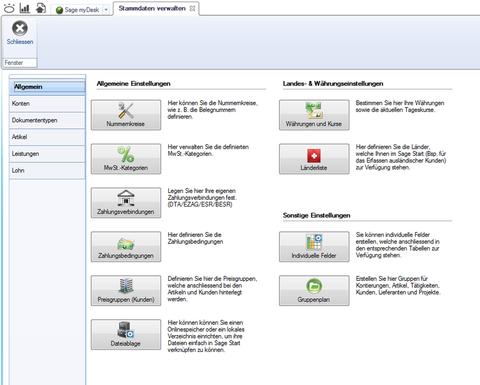The image size is (480, 385).
Task: Open MwSt.-Kategorien percent icon button
Action: 126,159
